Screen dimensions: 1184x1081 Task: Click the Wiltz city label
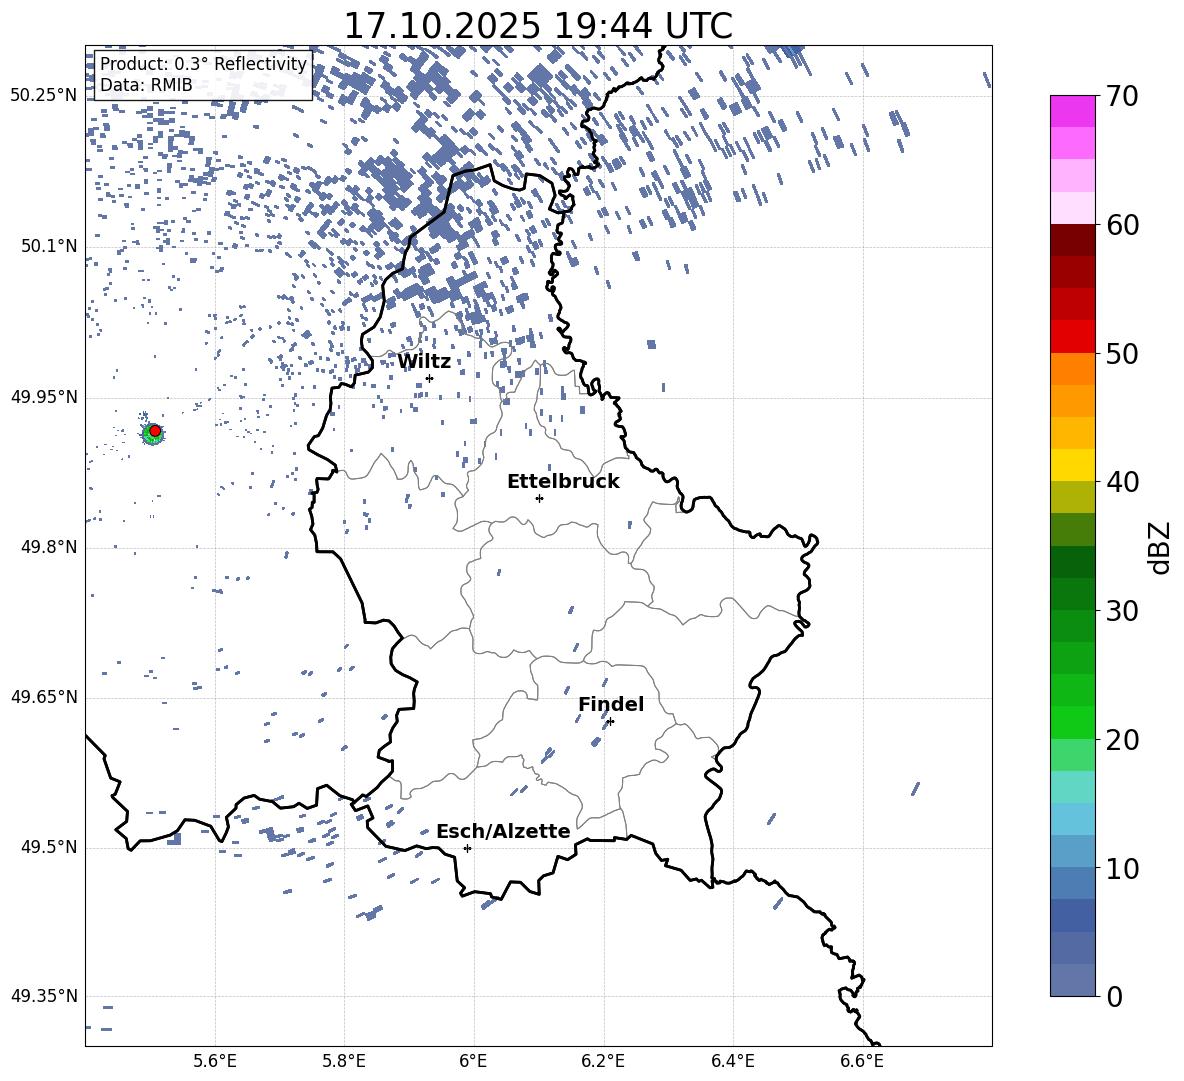[x=424, y=362]
